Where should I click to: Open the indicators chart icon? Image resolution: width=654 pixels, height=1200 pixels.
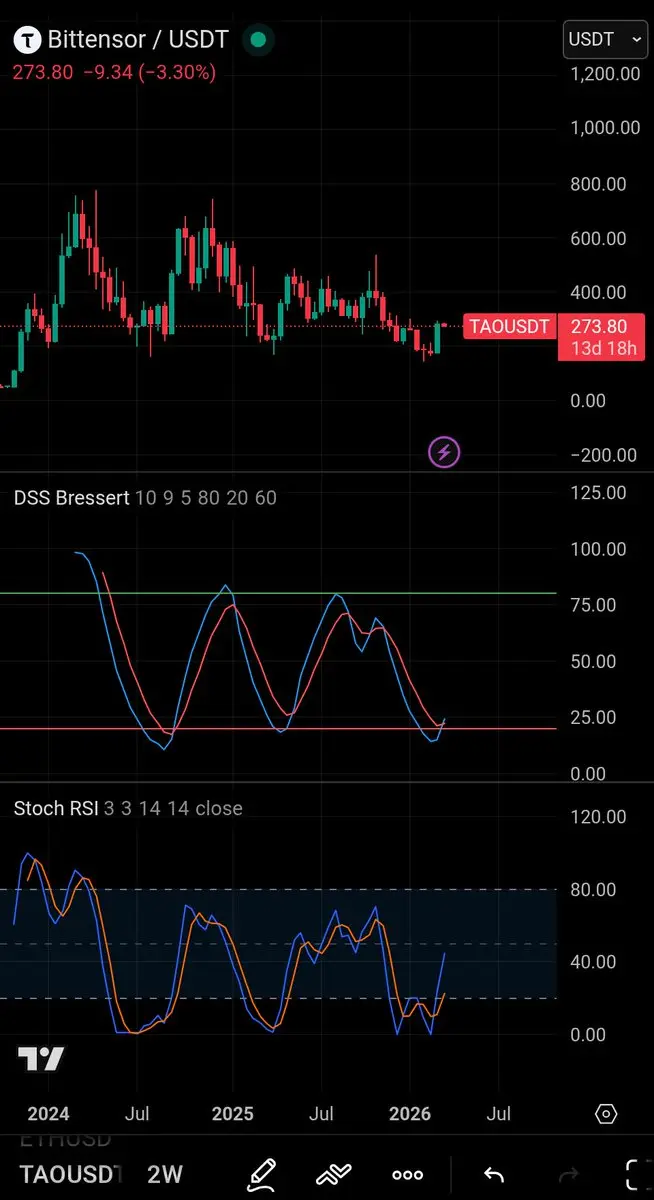[334, 1174]
